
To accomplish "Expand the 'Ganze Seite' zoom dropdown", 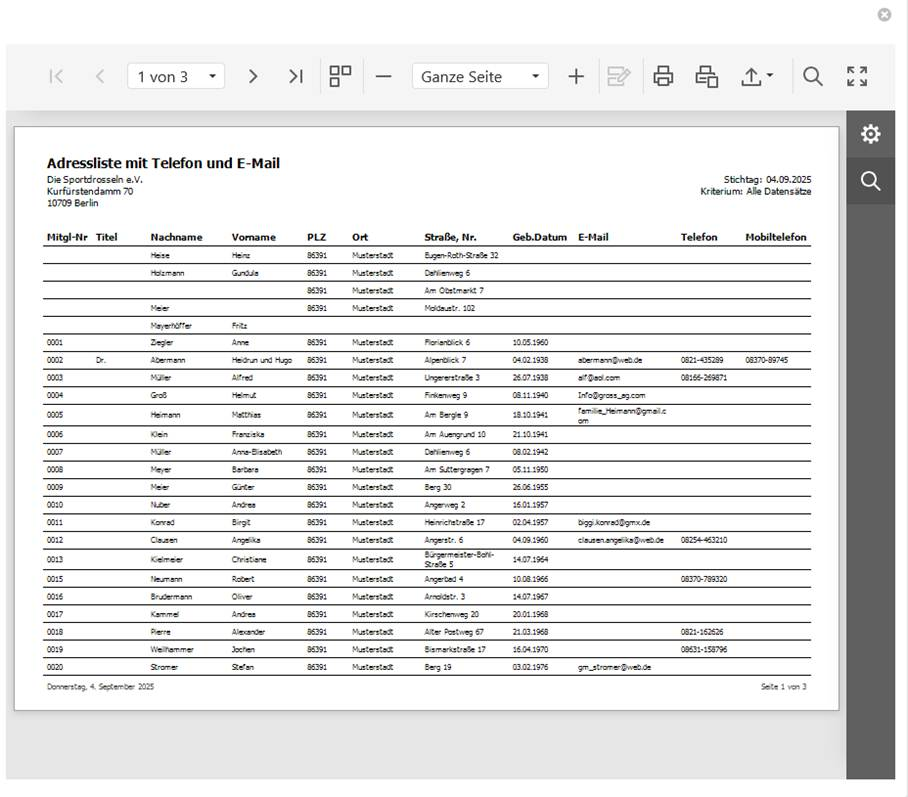I will coord(481,76).
